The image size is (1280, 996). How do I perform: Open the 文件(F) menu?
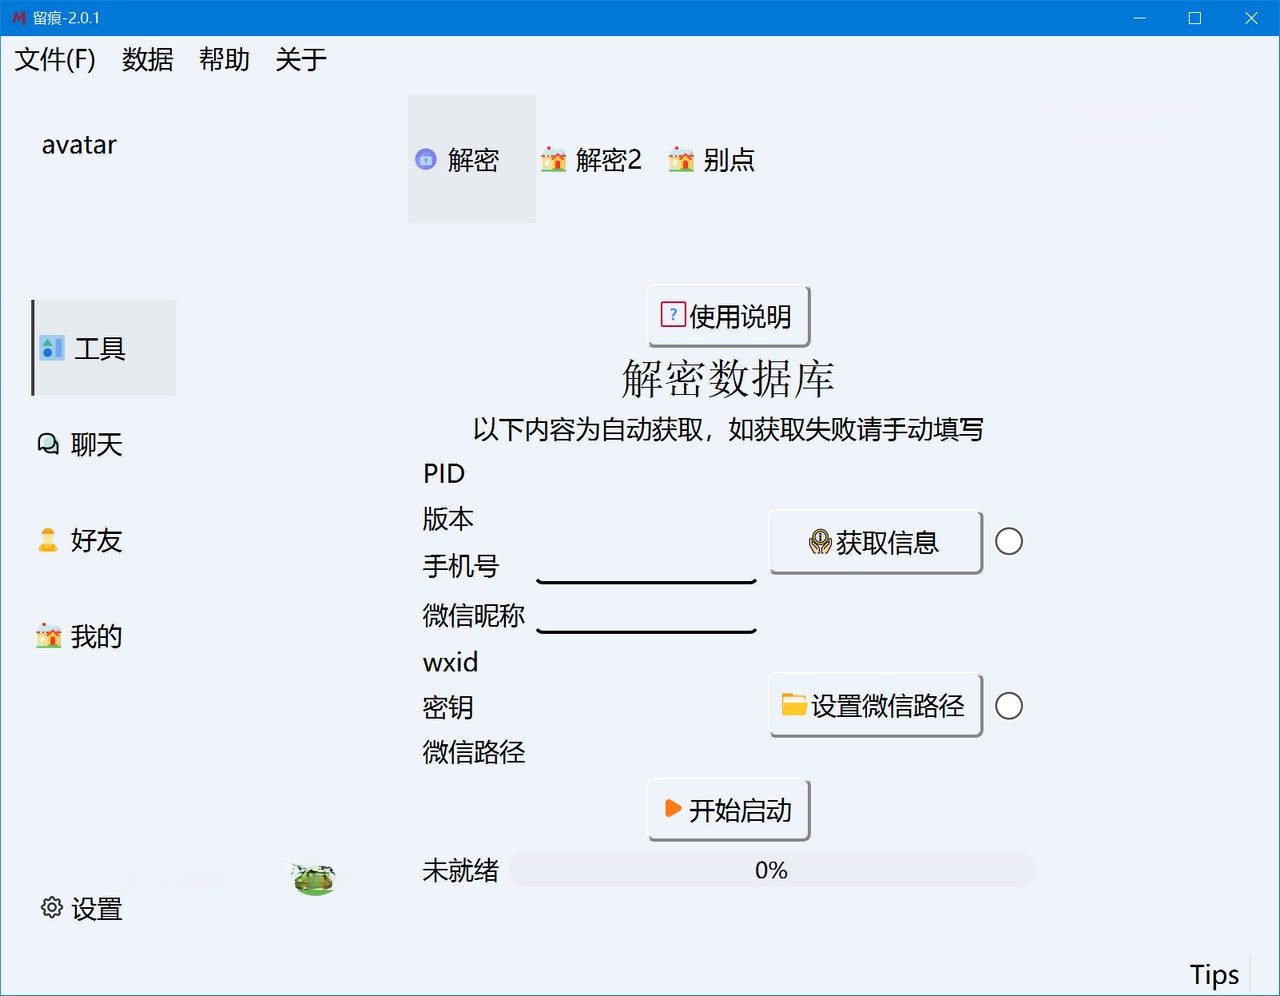coord(55,60)
